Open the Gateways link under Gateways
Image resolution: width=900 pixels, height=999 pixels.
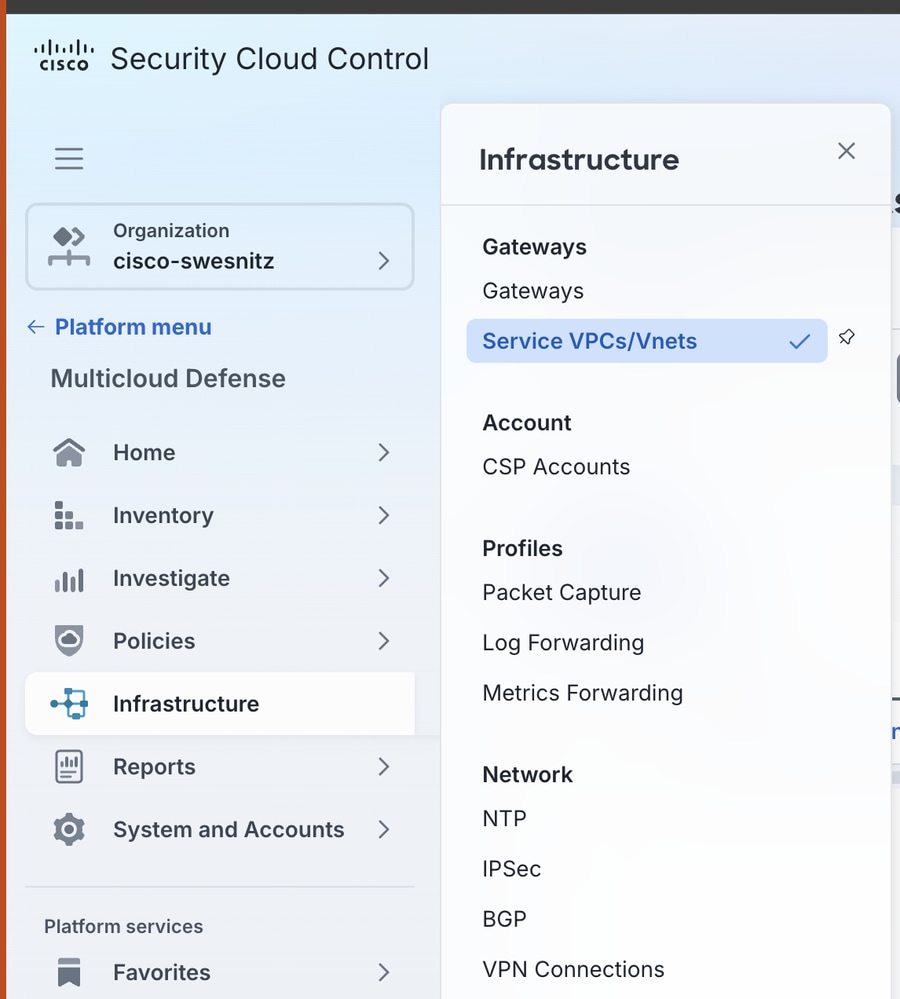(x=533, y=291)
